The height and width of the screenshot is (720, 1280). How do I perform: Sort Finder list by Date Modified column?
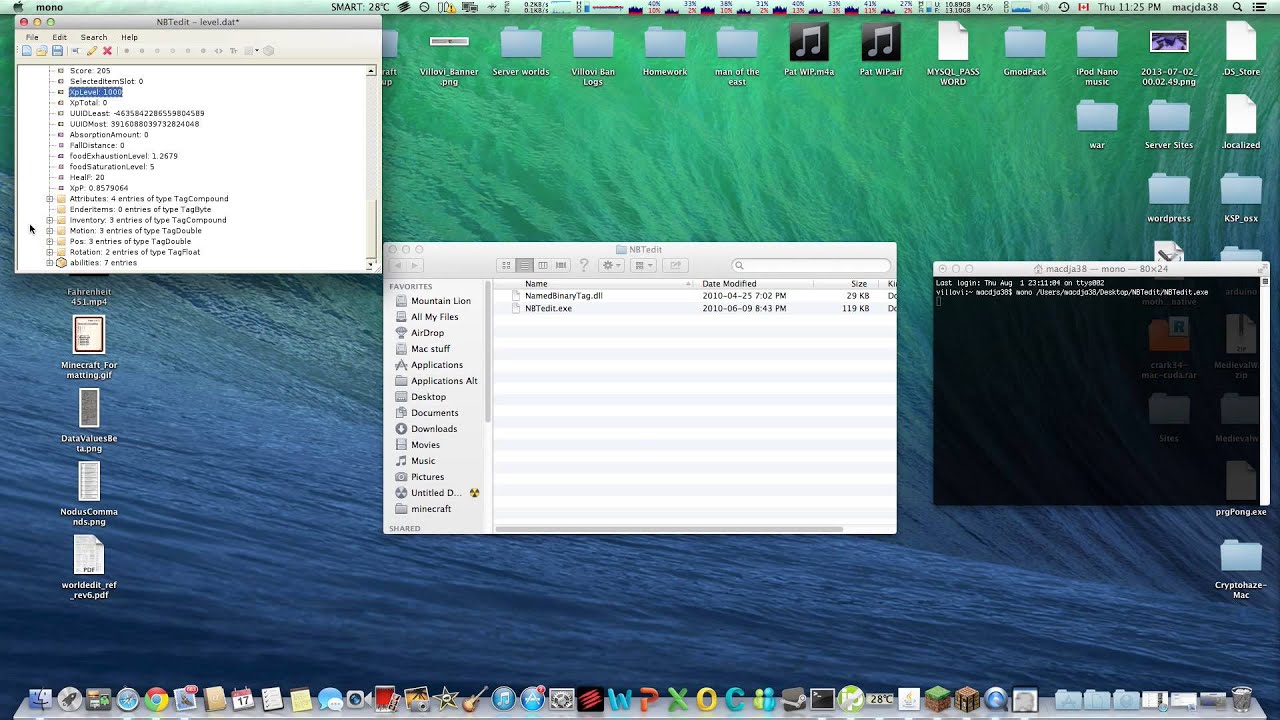755,284
